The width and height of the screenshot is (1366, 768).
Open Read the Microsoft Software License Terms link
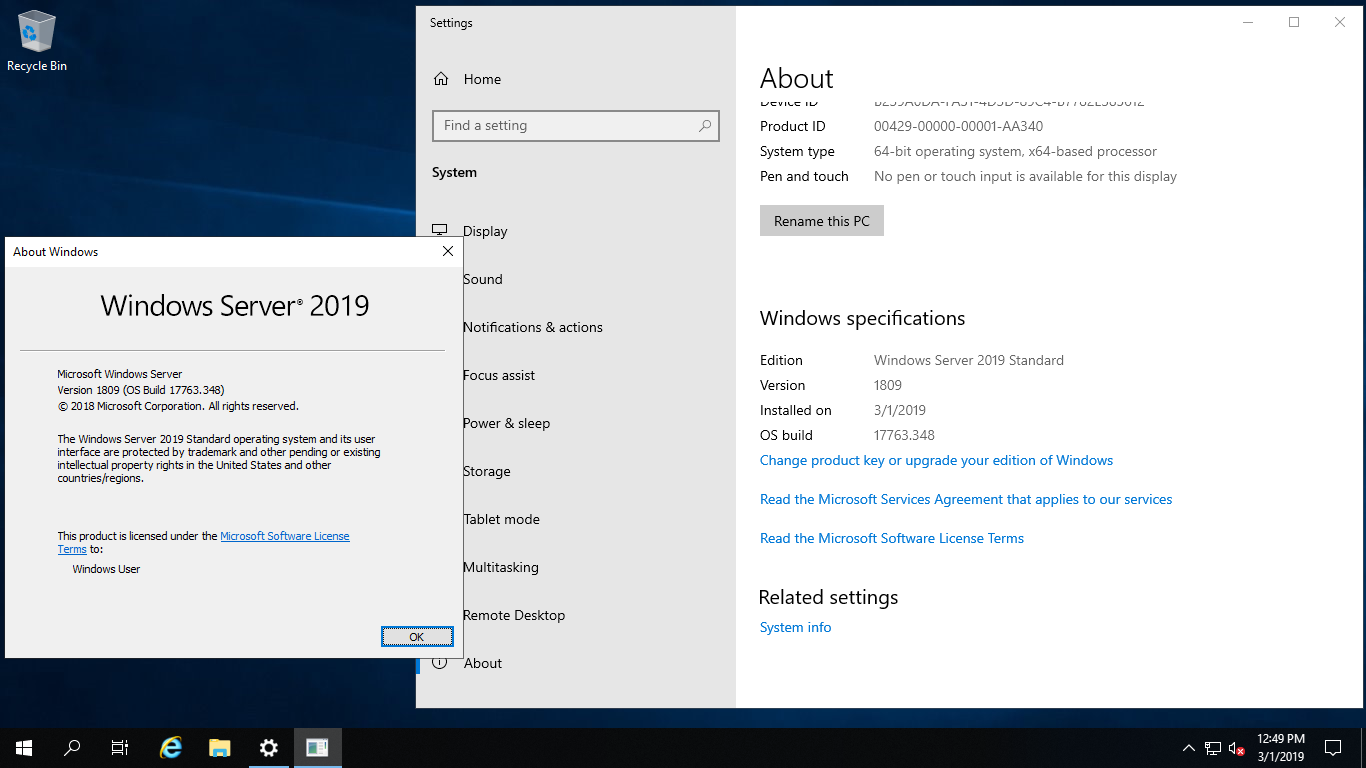click(892, 538)
